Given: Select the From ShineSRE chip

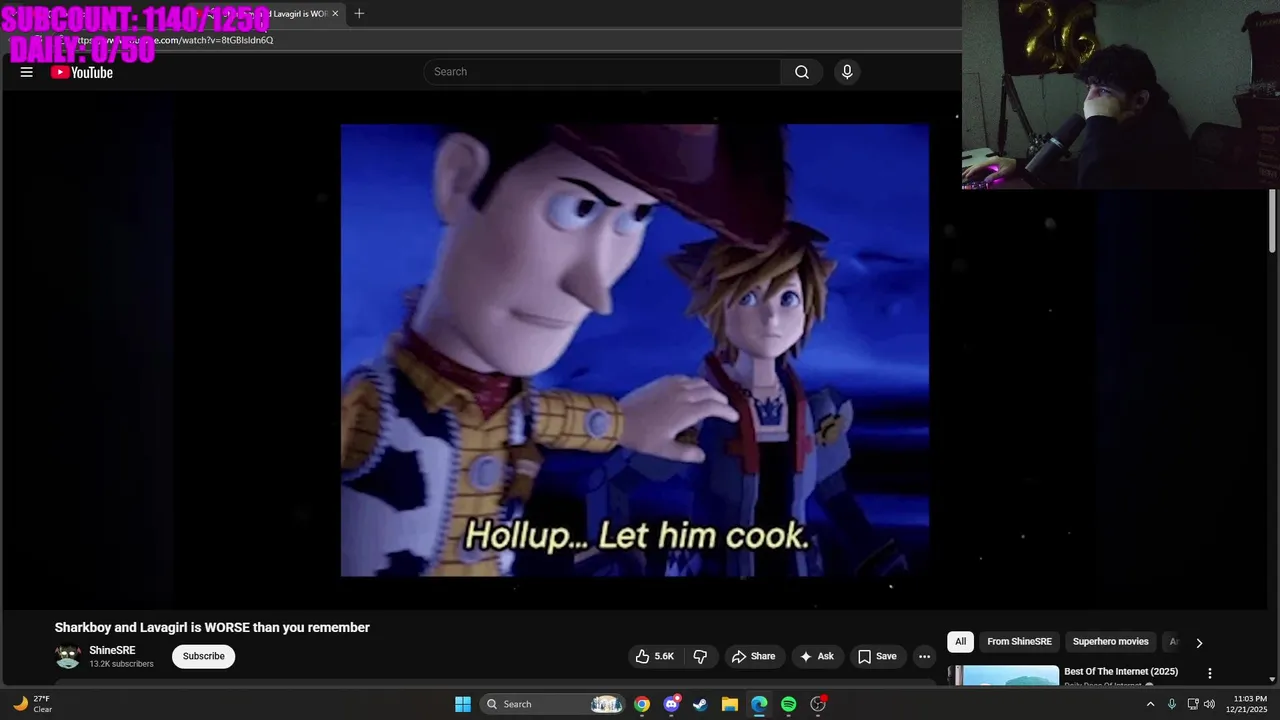Looking at the screenshot, I should click(x=1019, y=642).
